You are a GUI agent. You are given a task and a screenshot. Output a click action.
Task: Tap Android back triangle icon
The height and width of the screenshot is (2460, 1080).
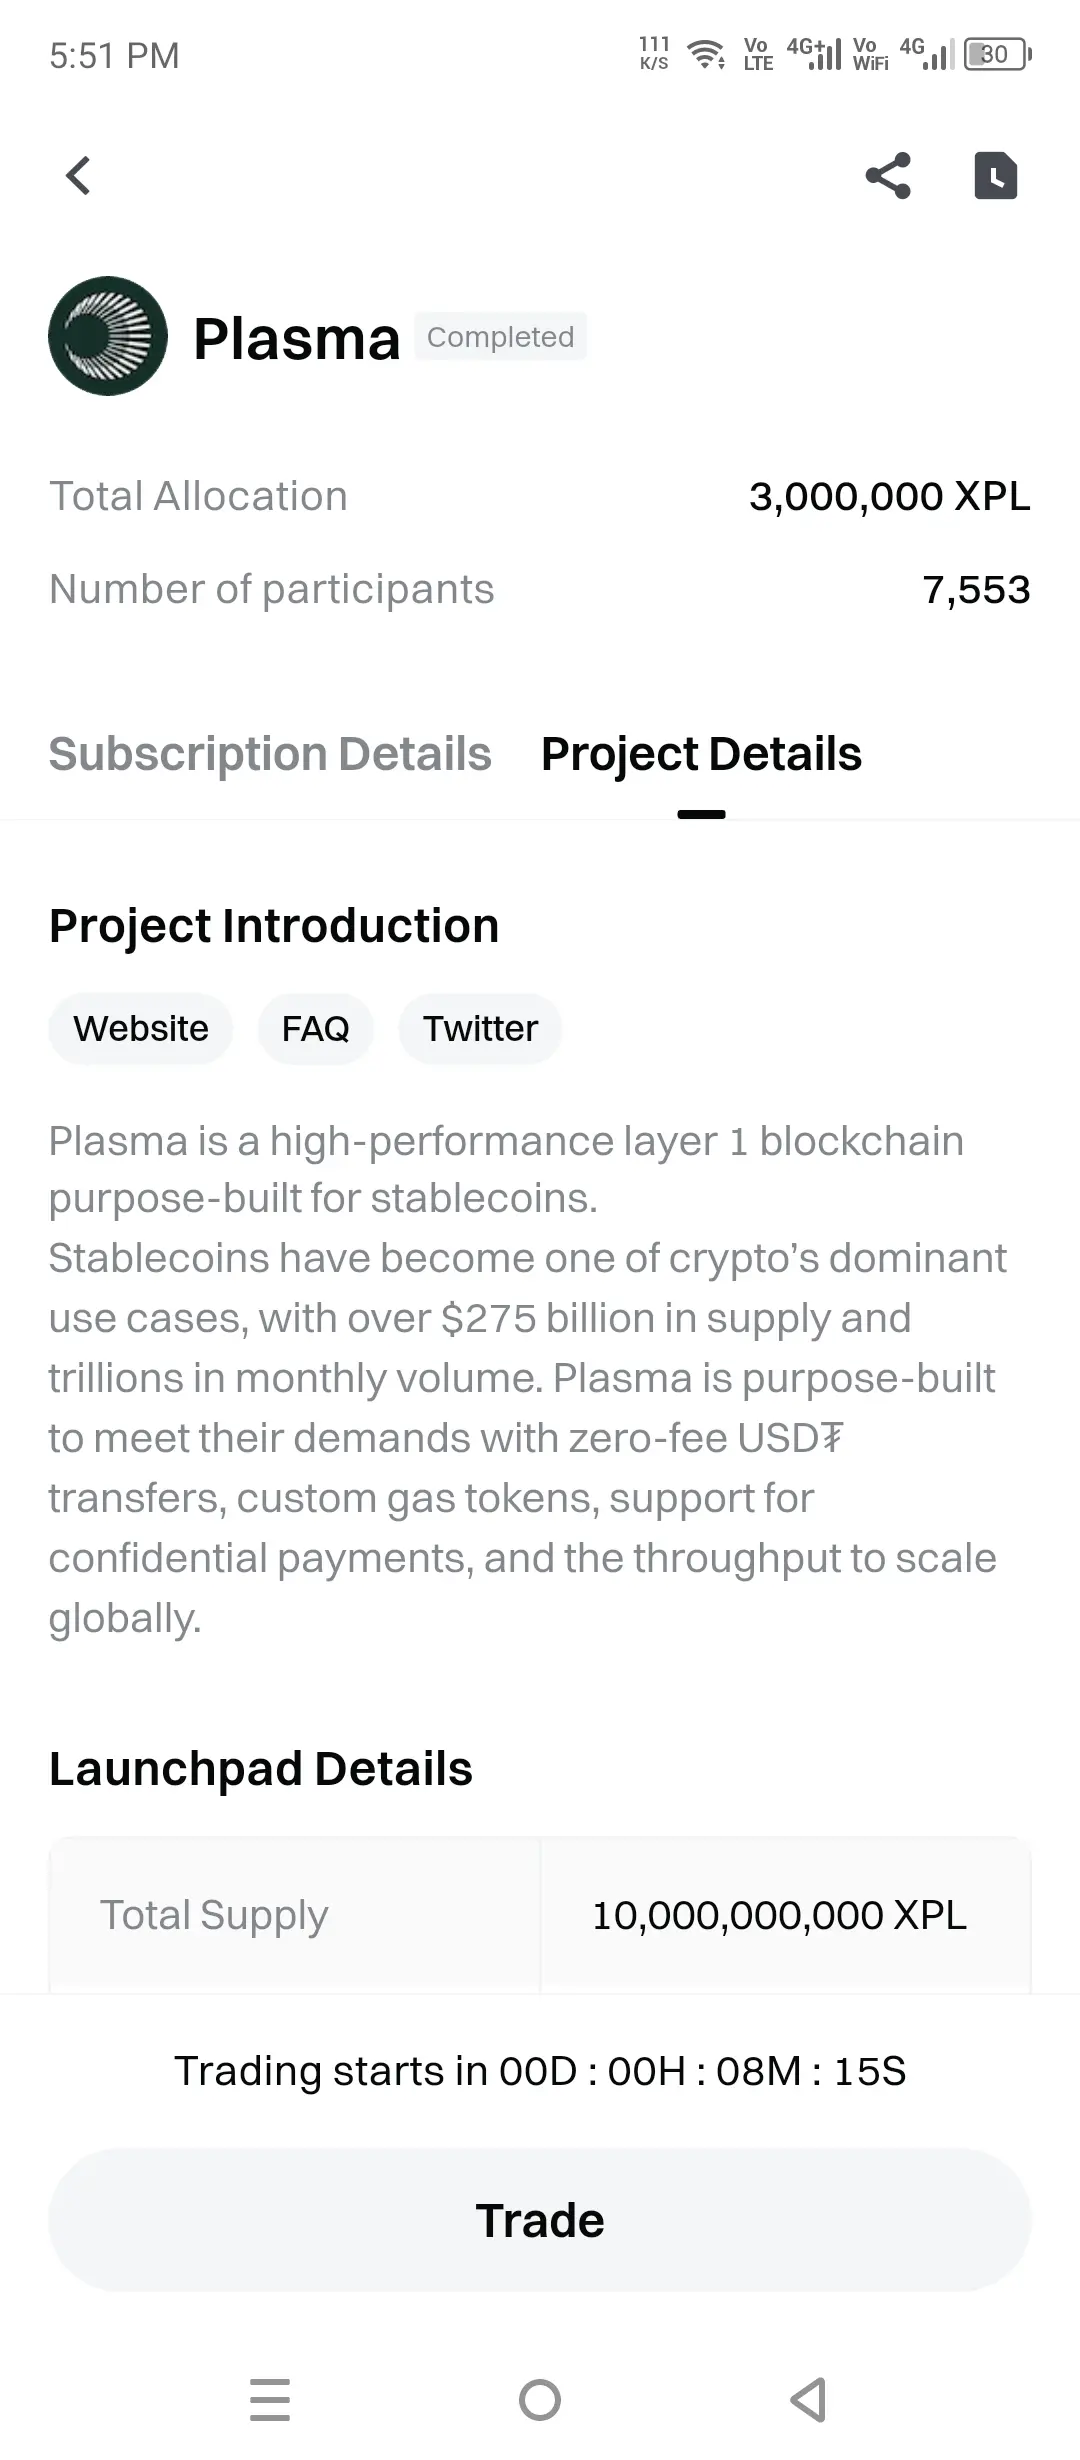[808, 2400]
